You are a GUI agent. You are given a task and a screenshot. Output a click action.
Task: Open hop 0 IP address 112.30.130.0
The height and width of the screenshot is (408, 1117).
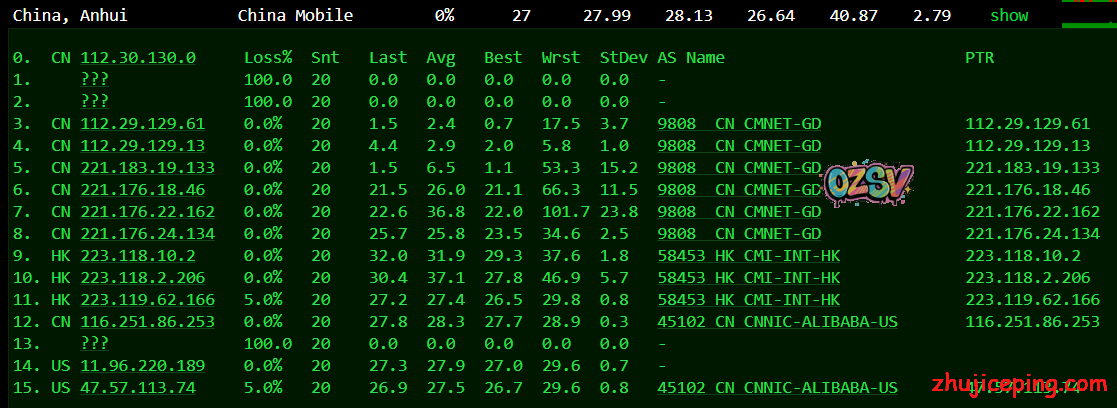tap(138, 58)
